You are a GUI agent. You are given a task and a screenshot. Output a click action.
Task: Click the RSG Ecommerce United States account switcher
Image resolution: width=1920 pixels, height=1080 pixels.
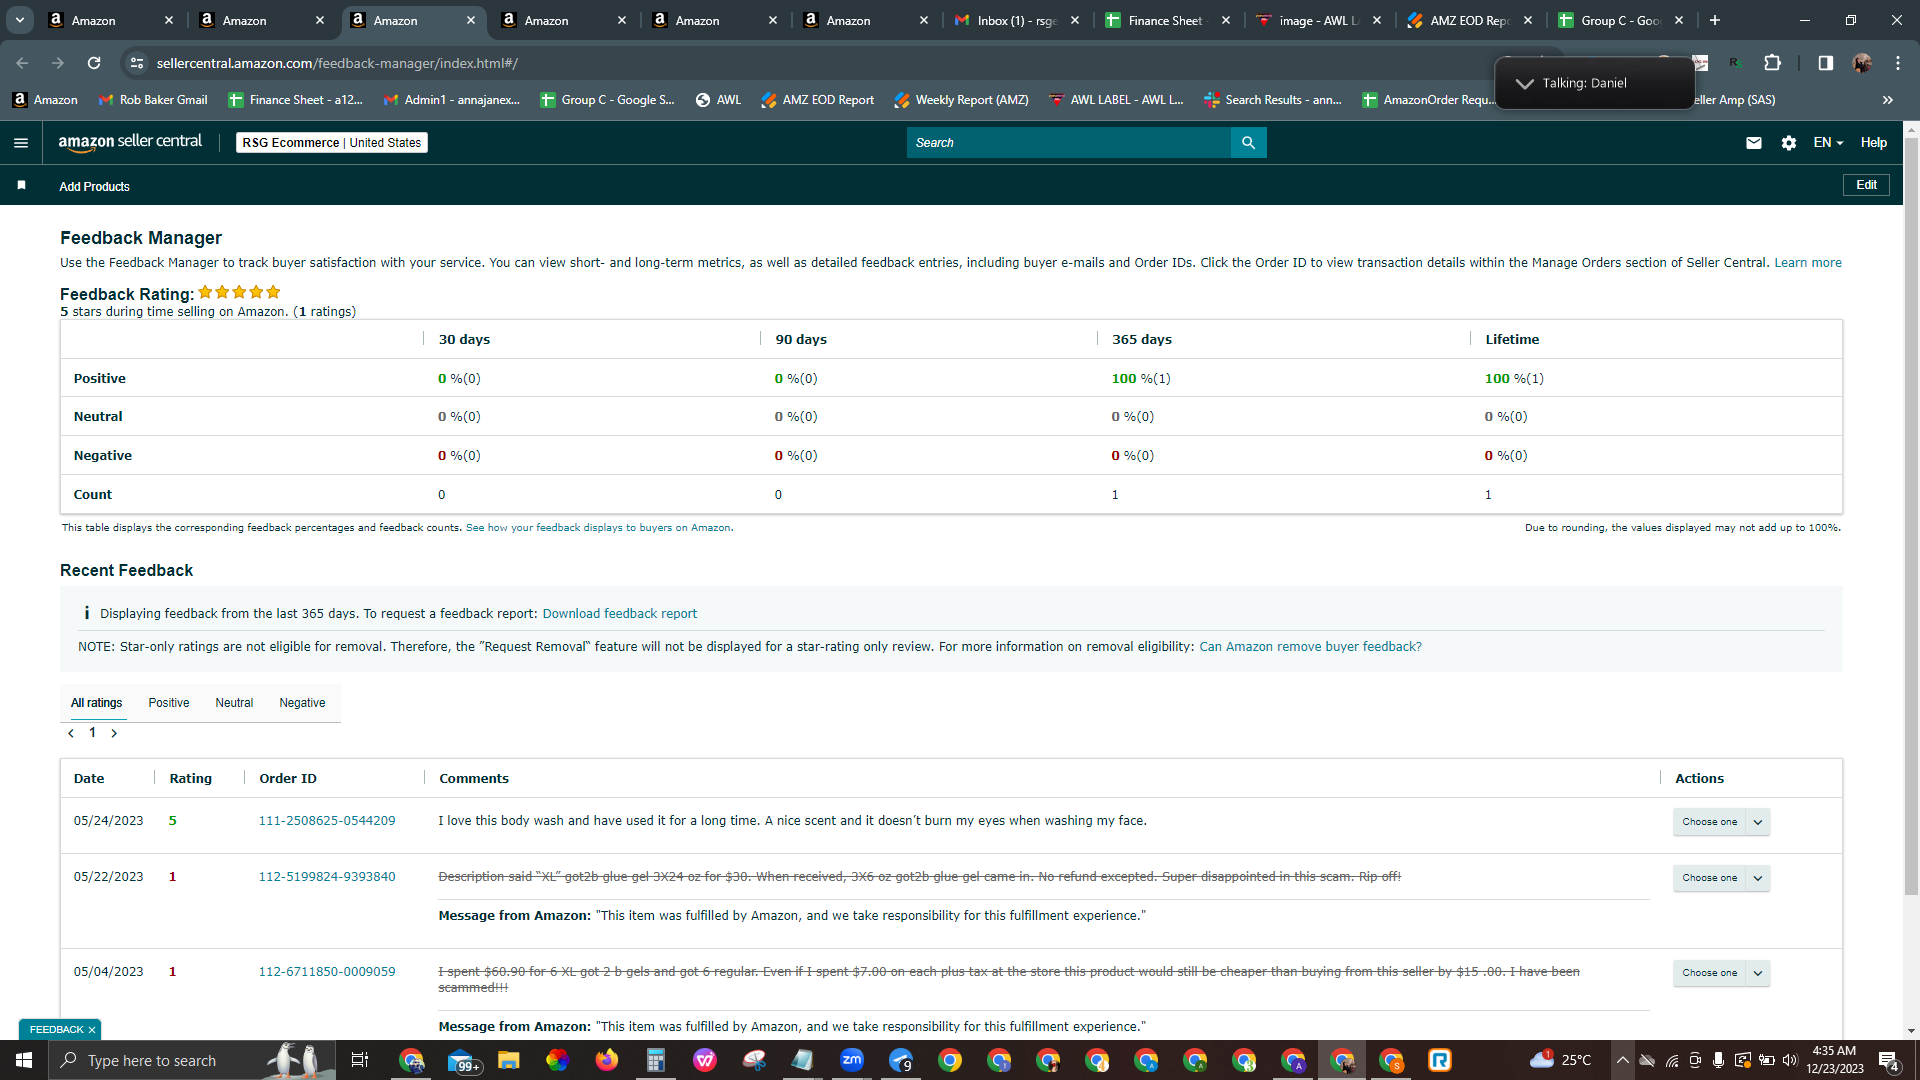pos(332,143)
